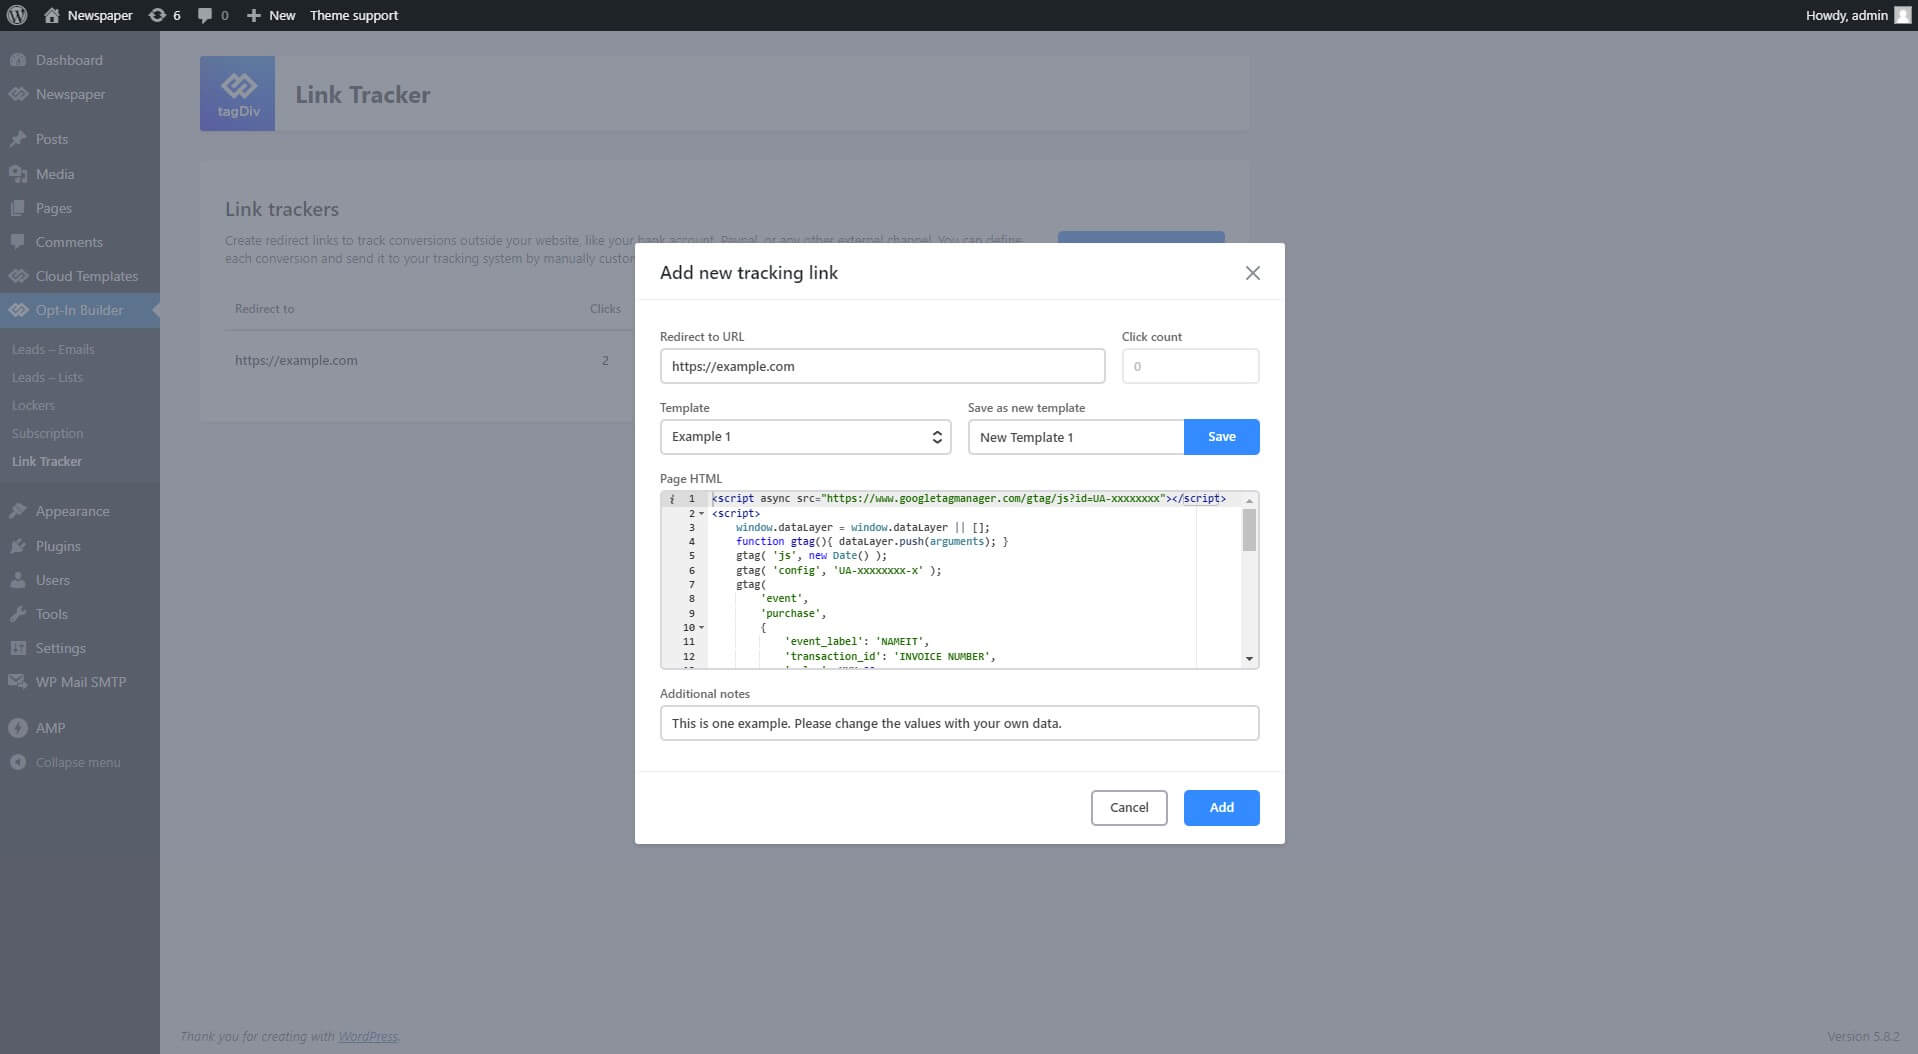
Task: Open the comments bubble showing 0
Action: tap(213, 15)
